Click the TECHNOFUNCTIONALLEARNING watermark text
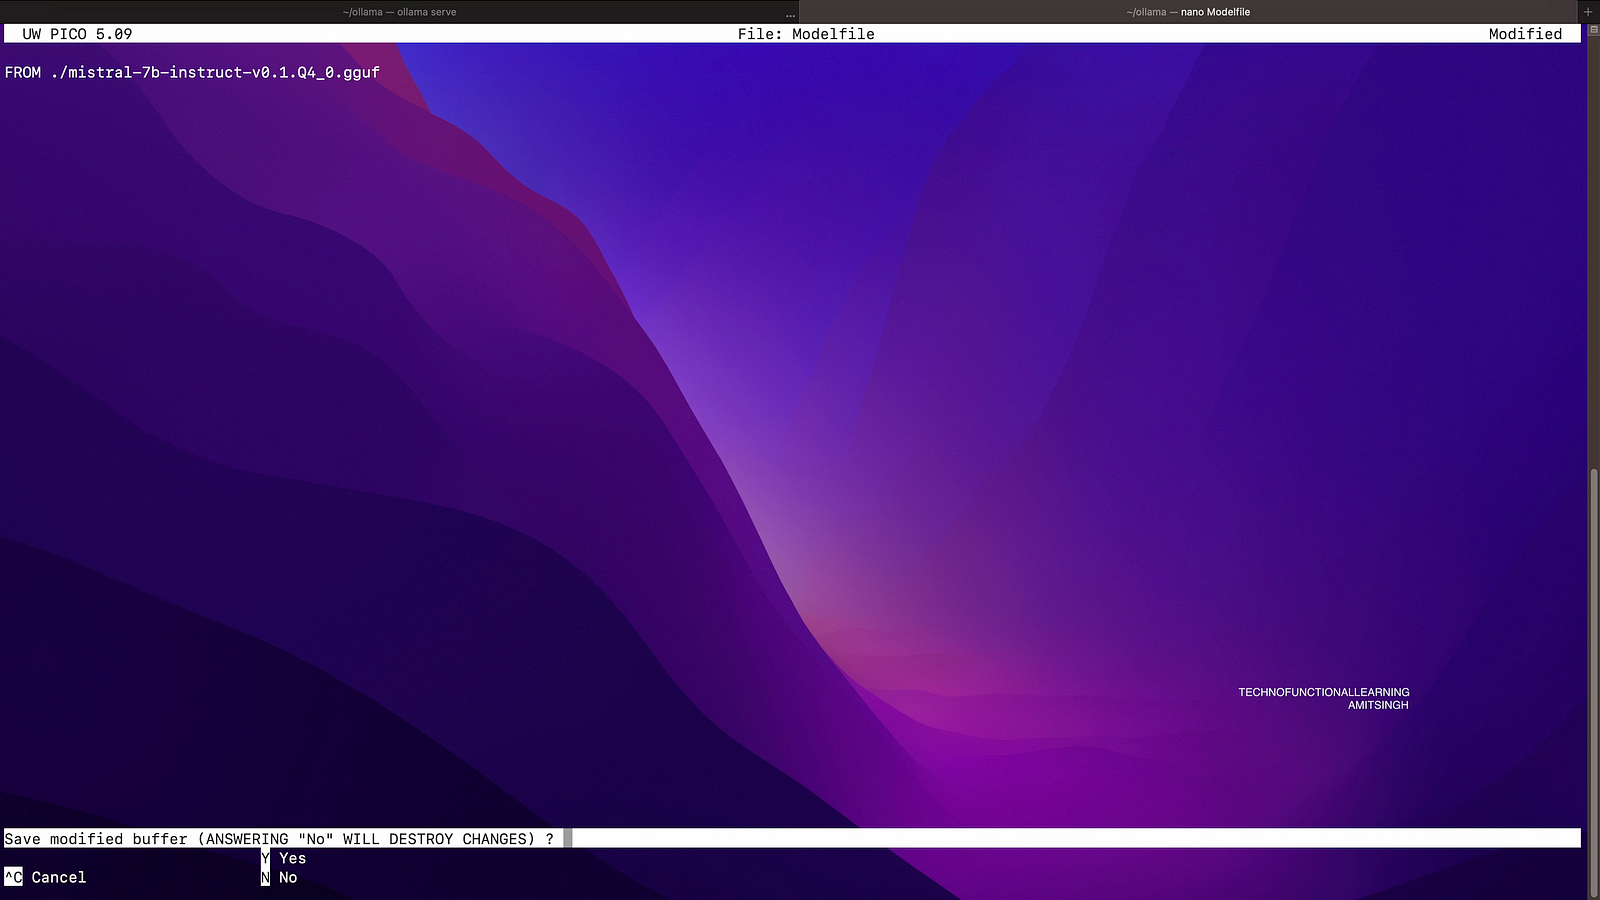1600x900 pixels. point(1323,692)
